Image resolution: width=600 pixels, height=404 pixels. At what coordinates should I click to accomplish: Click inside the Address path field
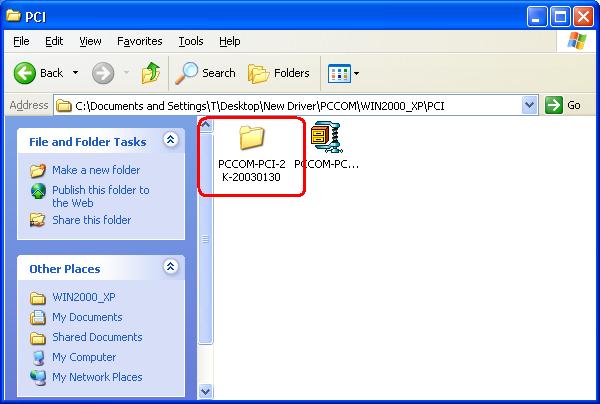point(289,105)
